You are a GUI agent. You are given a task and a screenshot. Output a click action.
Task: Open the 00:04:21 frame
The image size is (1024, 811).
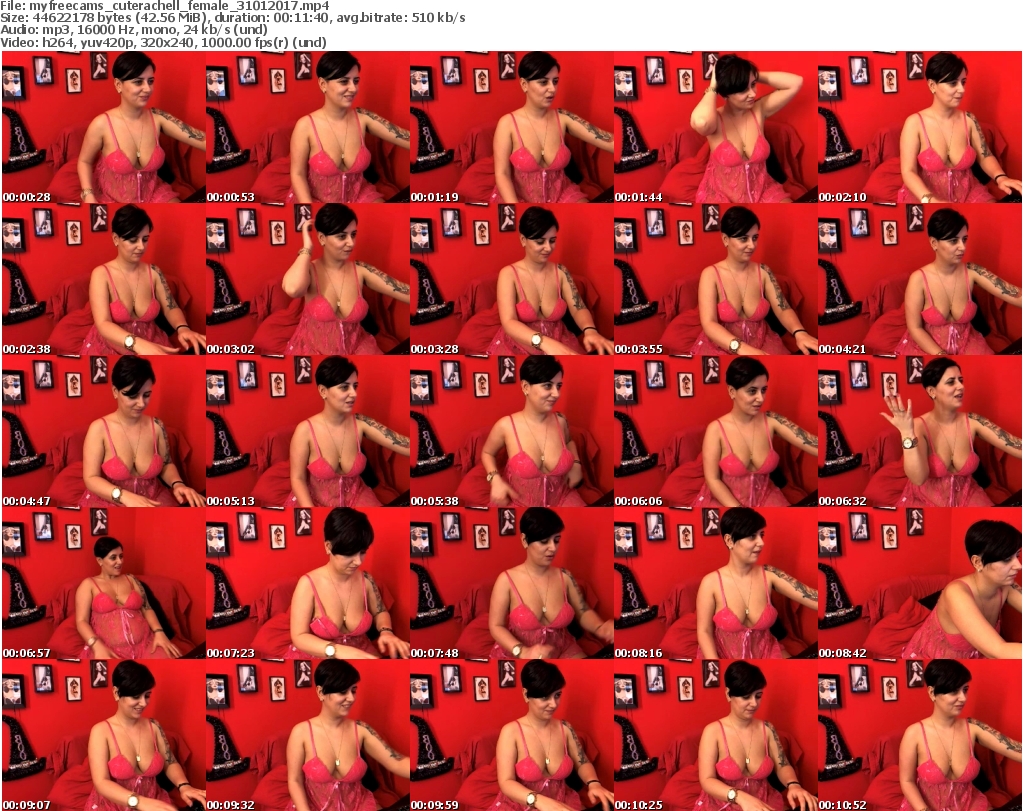920,279
